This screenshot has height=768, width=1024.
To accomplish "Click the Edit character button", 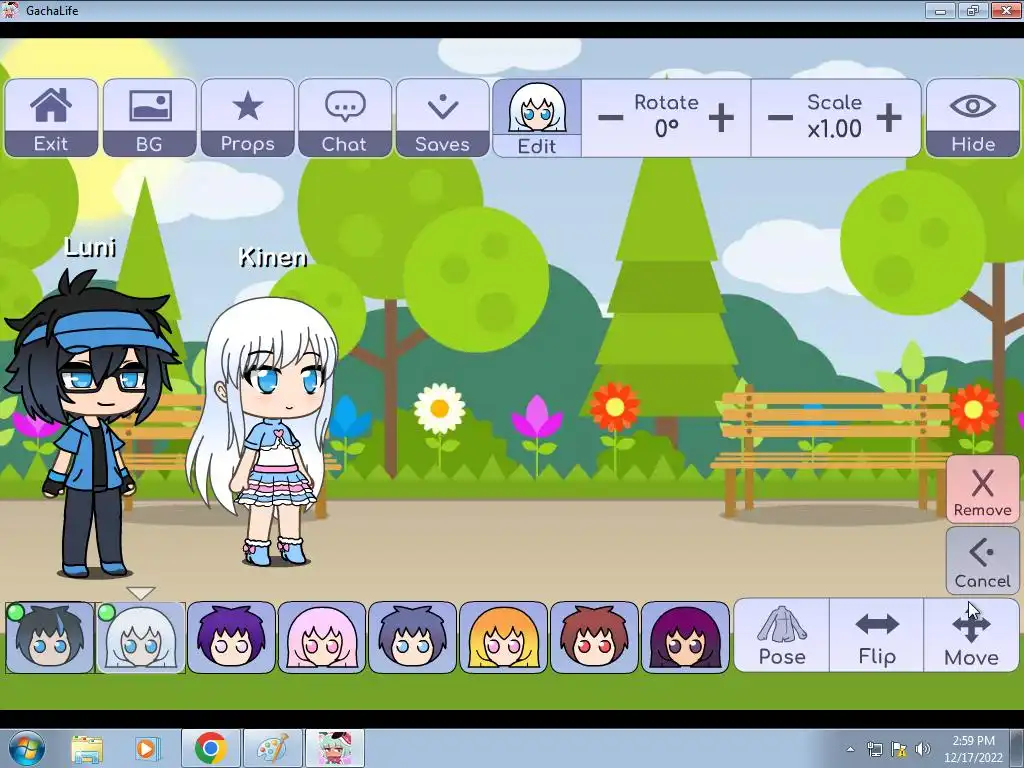I will coord(537,118).
